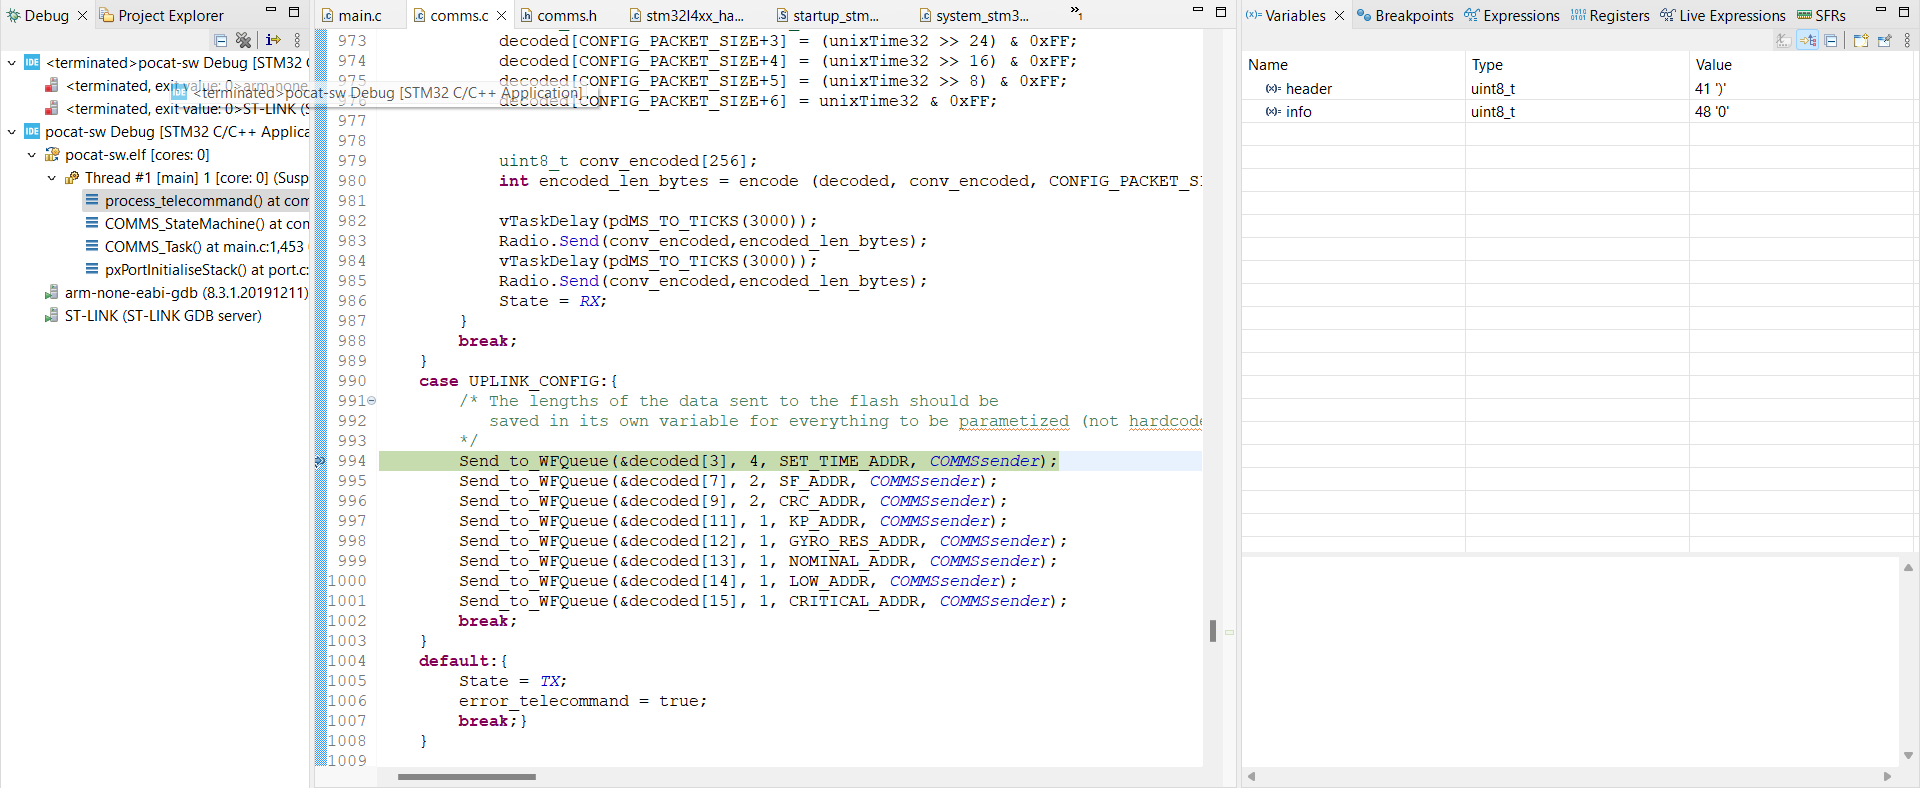Select the pxPortInitialiseStack() stack frame
The height and width of the screenshot is (788, 1920).
(x=197, y=270)
